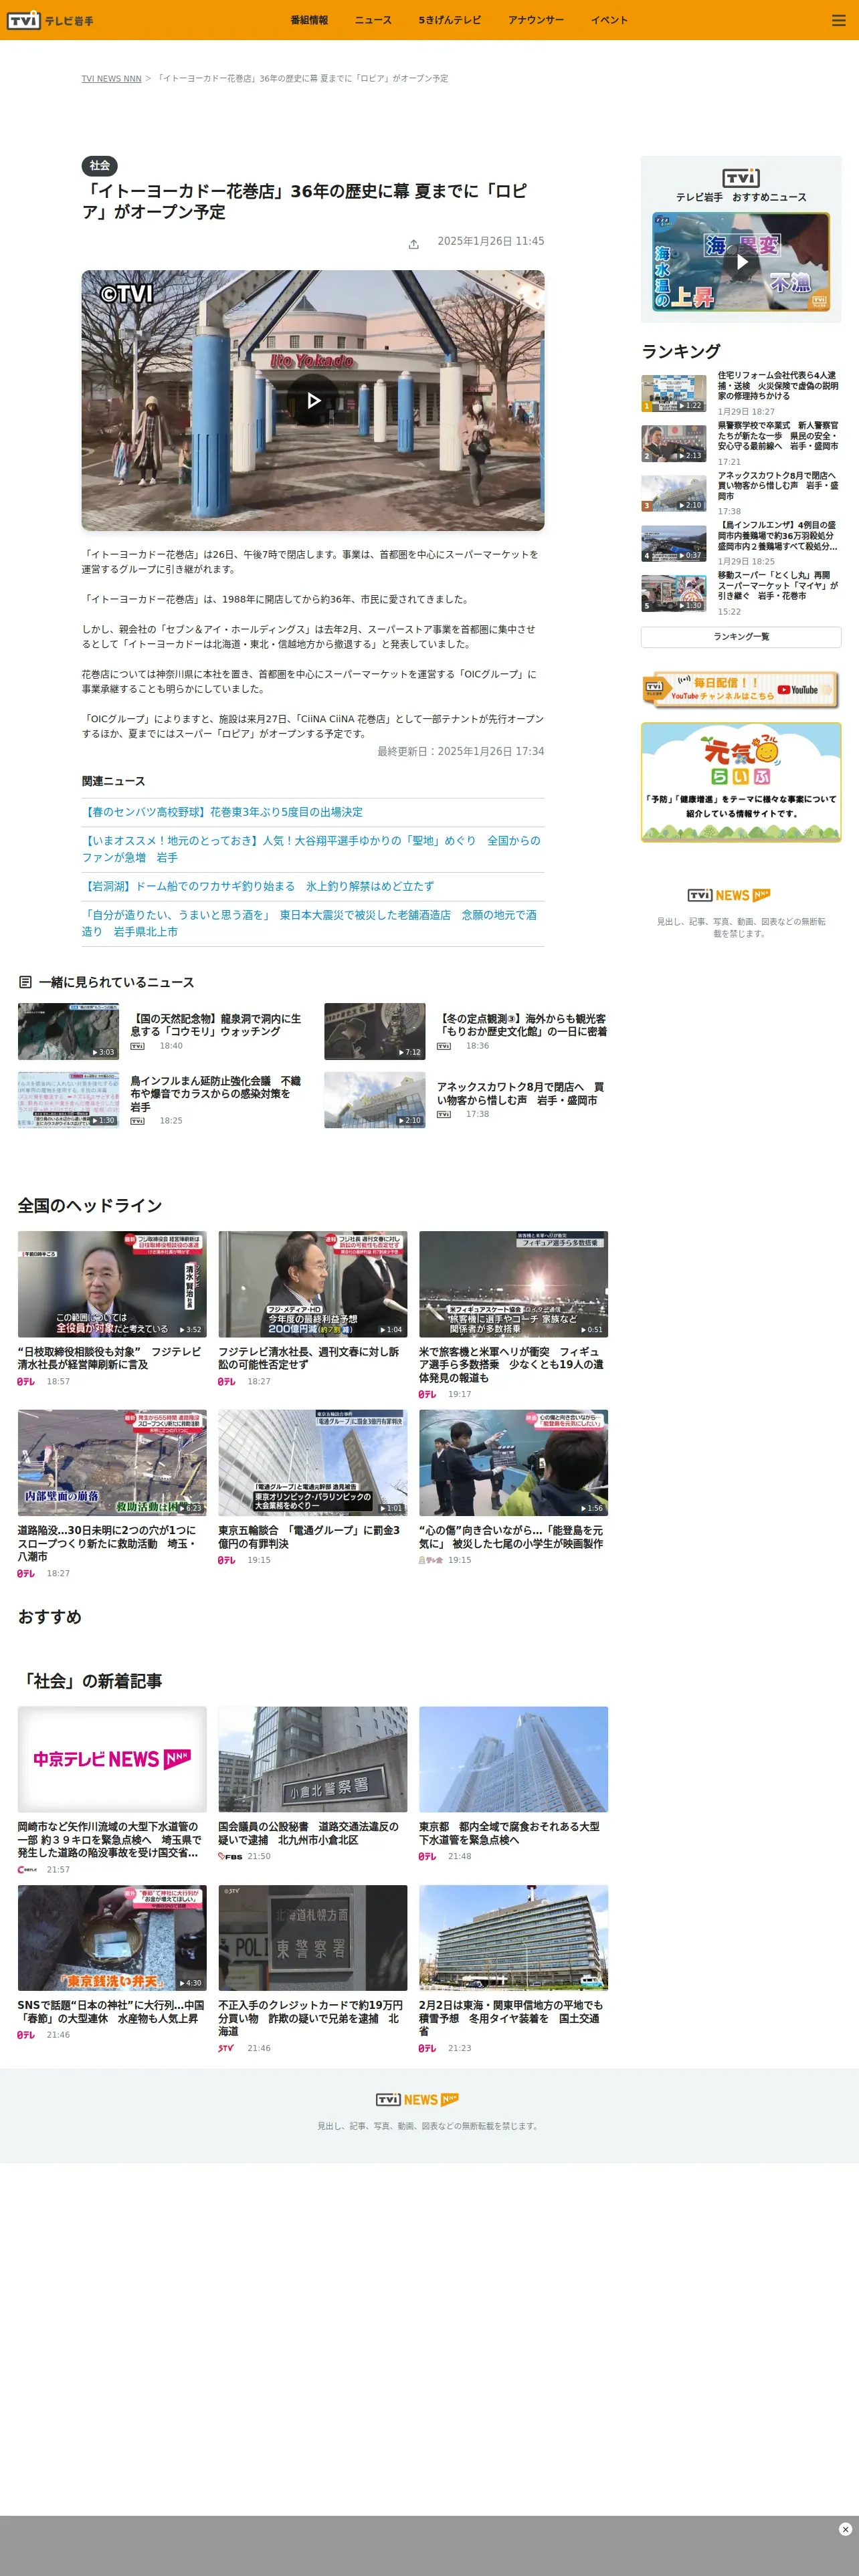Screen dimensions: 859x2576
Task: Open フジテレビ清水社長 日枝取締役 headline thumbnail
Action: 112,1284
